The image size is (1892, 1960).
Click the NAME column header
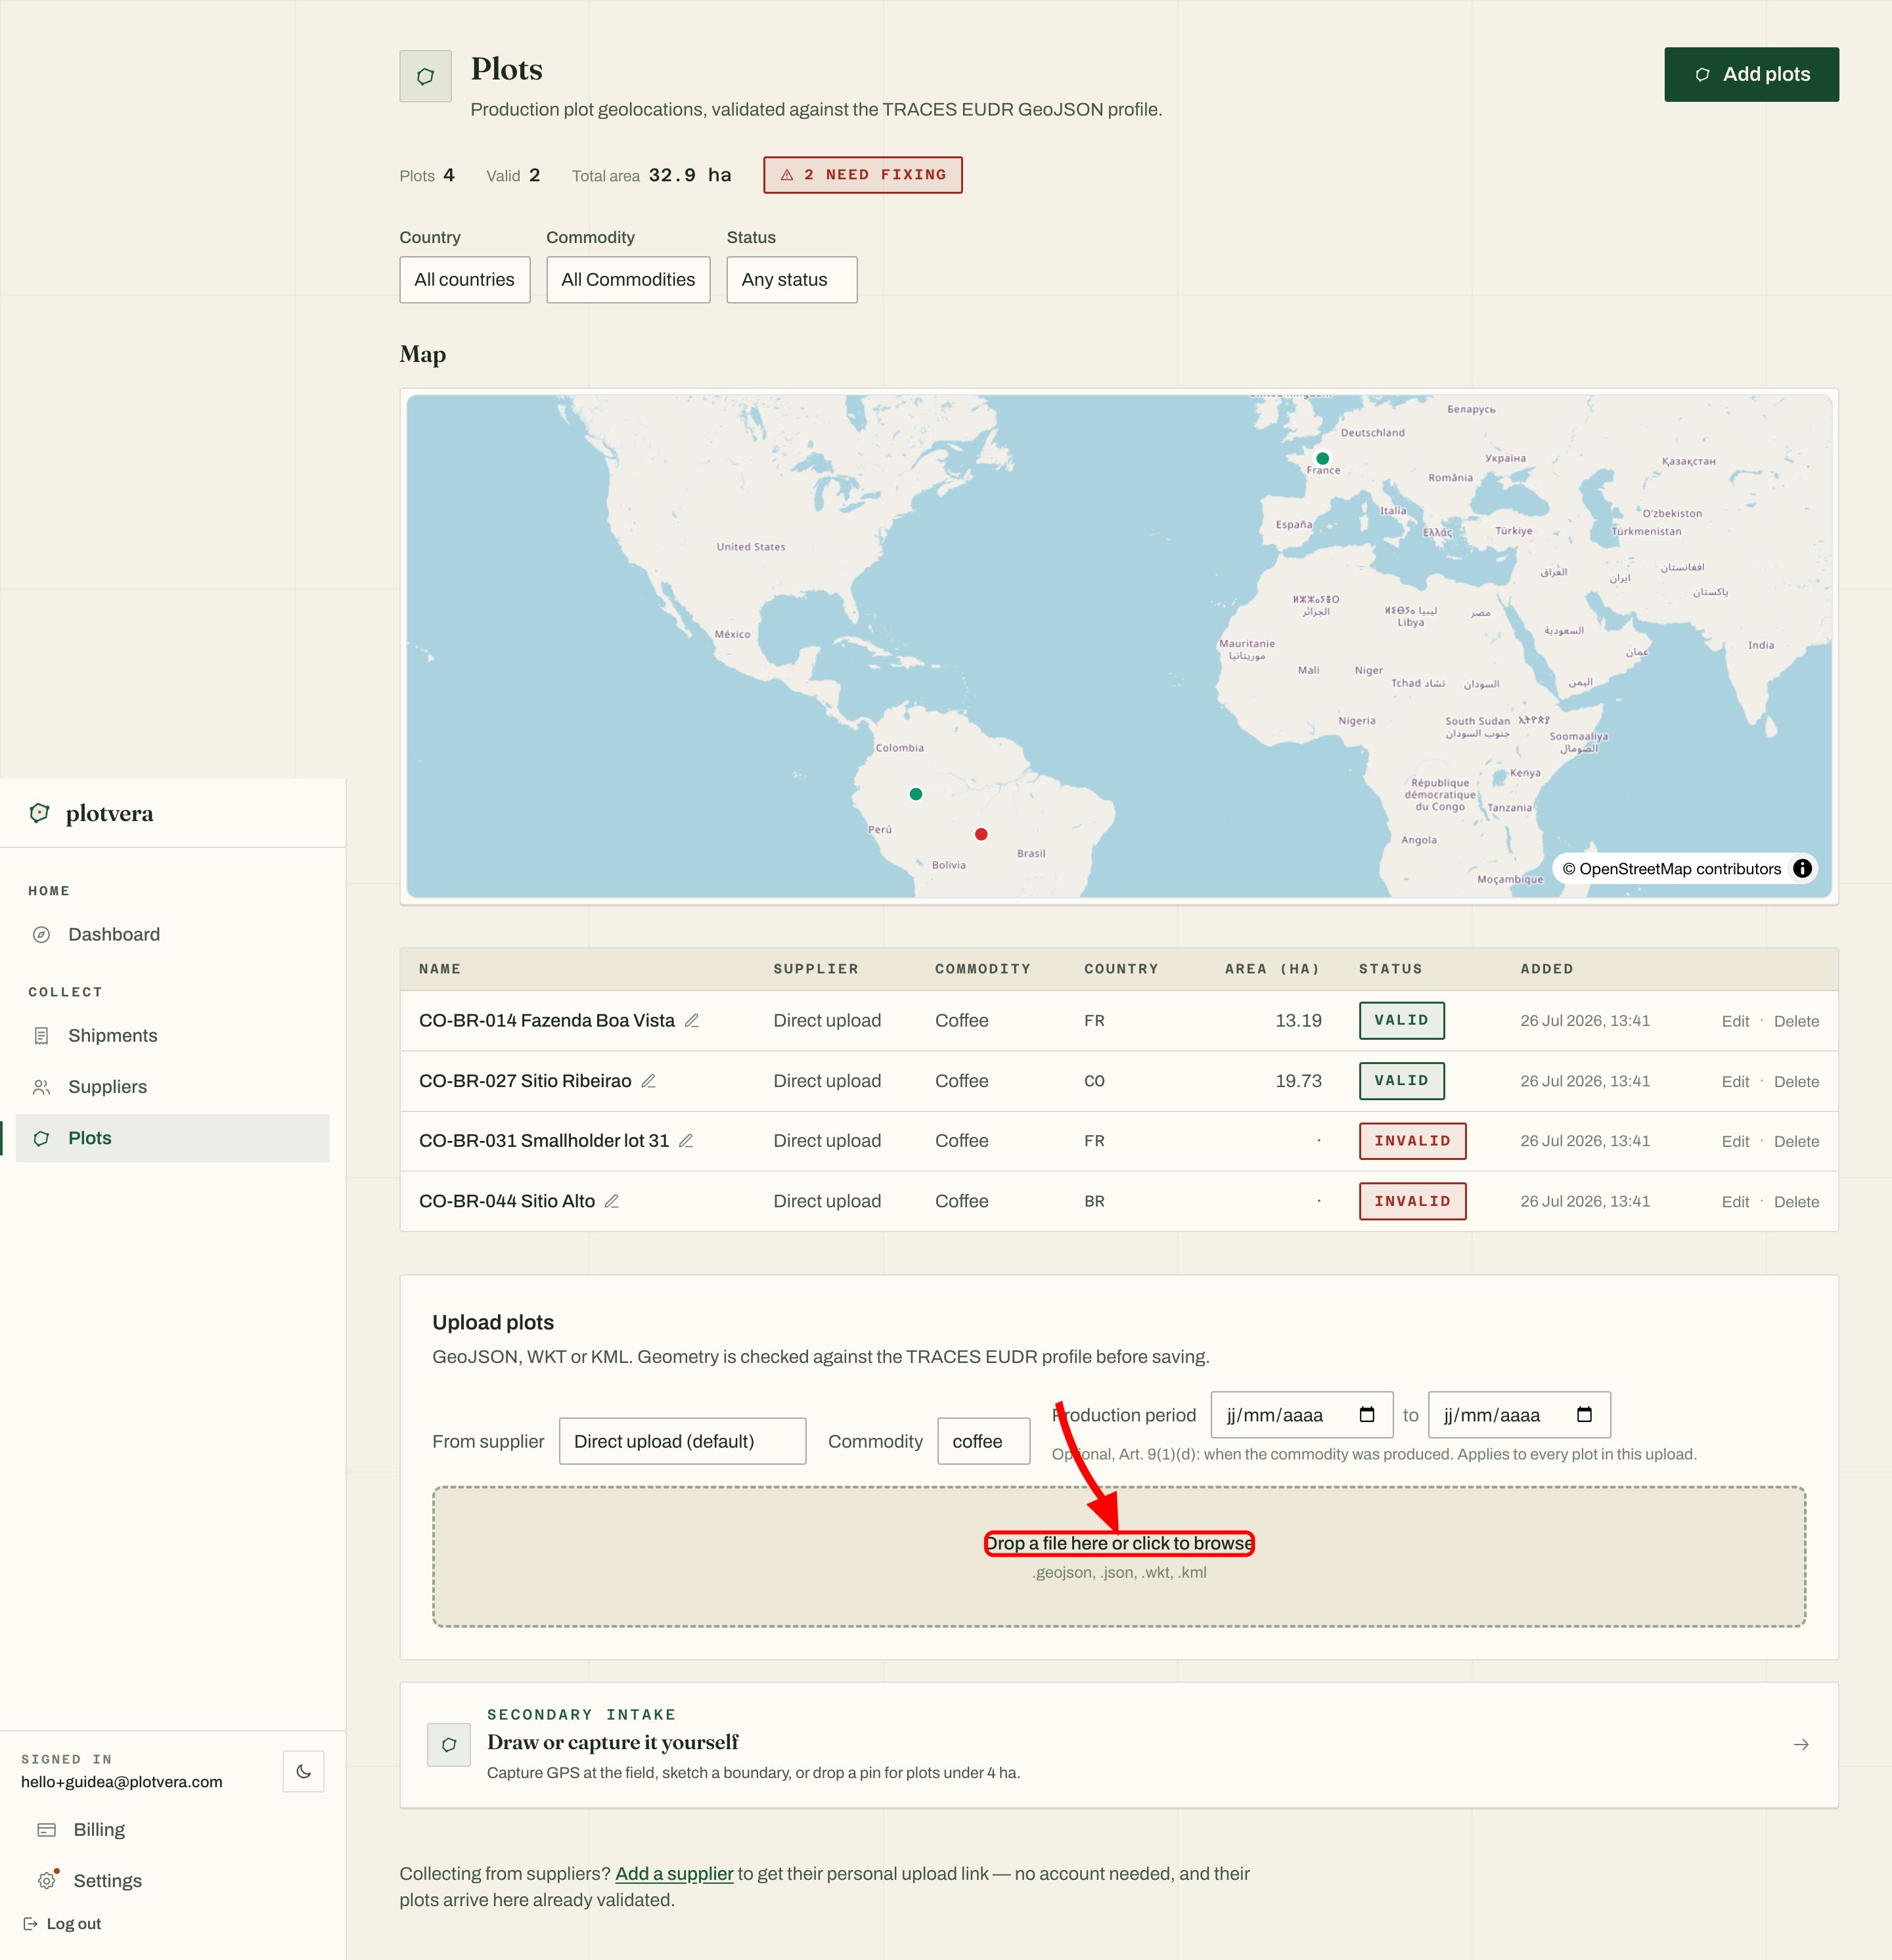tap(440, 969)
